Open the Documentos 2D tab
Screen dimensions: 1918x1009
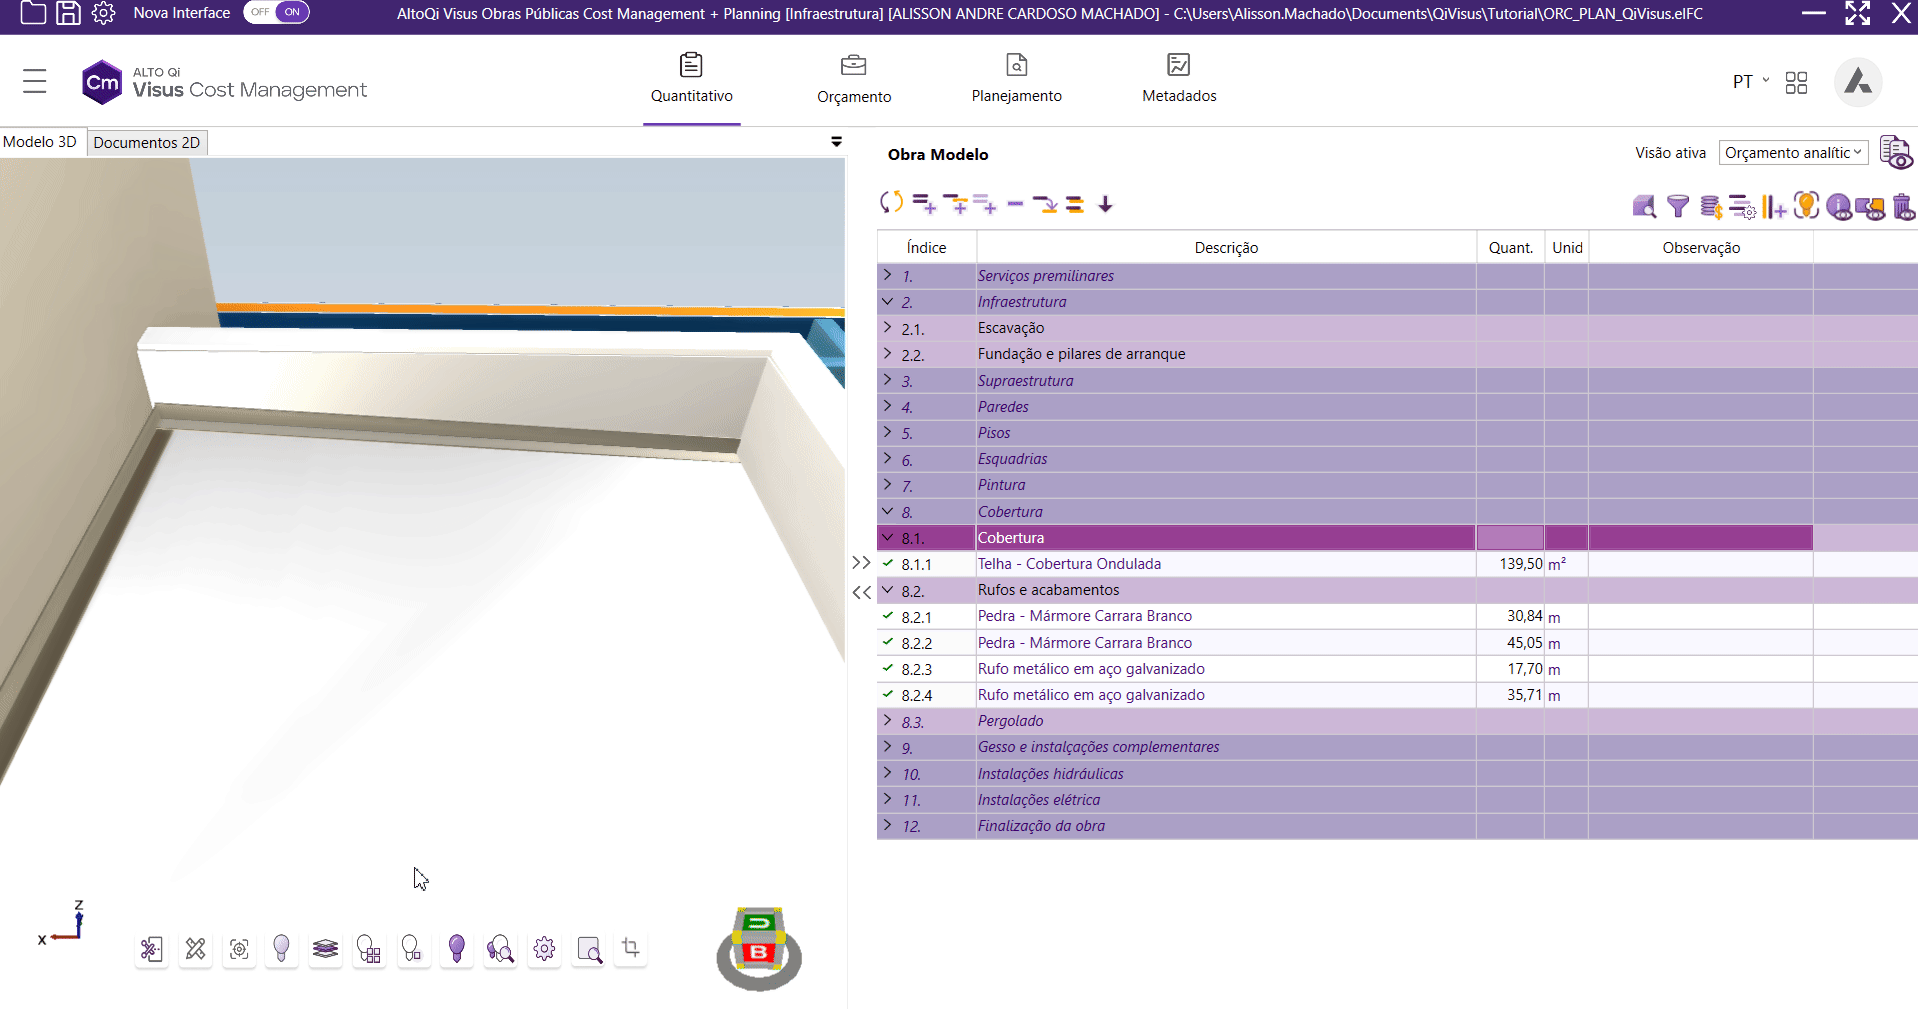pos(147,142)
